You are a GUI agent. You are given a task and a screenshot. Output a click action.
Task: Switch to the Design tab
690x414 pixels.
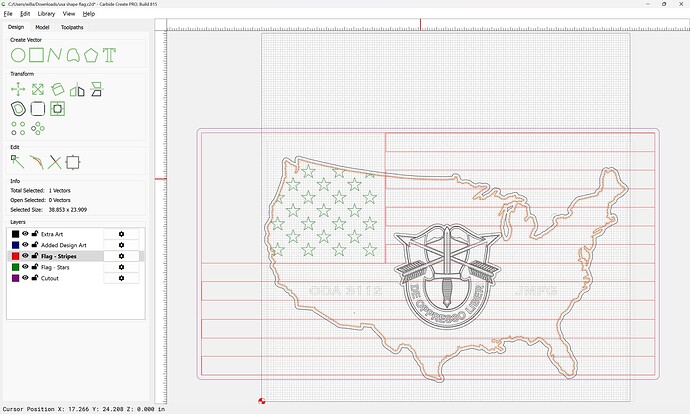pyautogui.click(x=16, y=27)
